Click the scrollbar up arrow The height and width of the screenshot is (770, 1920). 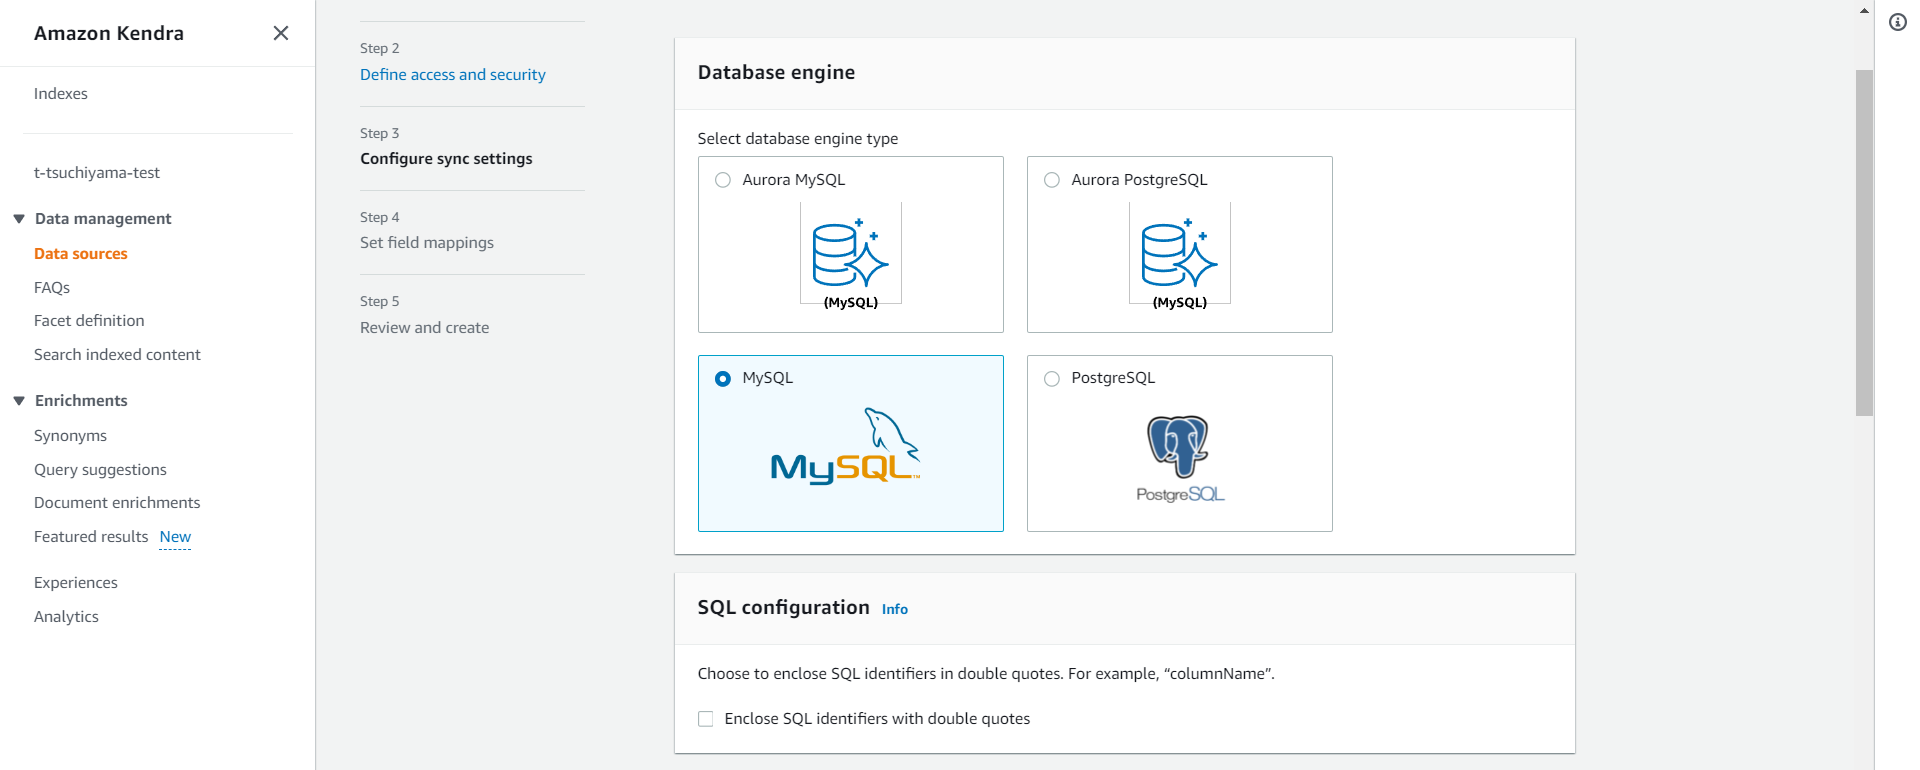click(1864, 10)
